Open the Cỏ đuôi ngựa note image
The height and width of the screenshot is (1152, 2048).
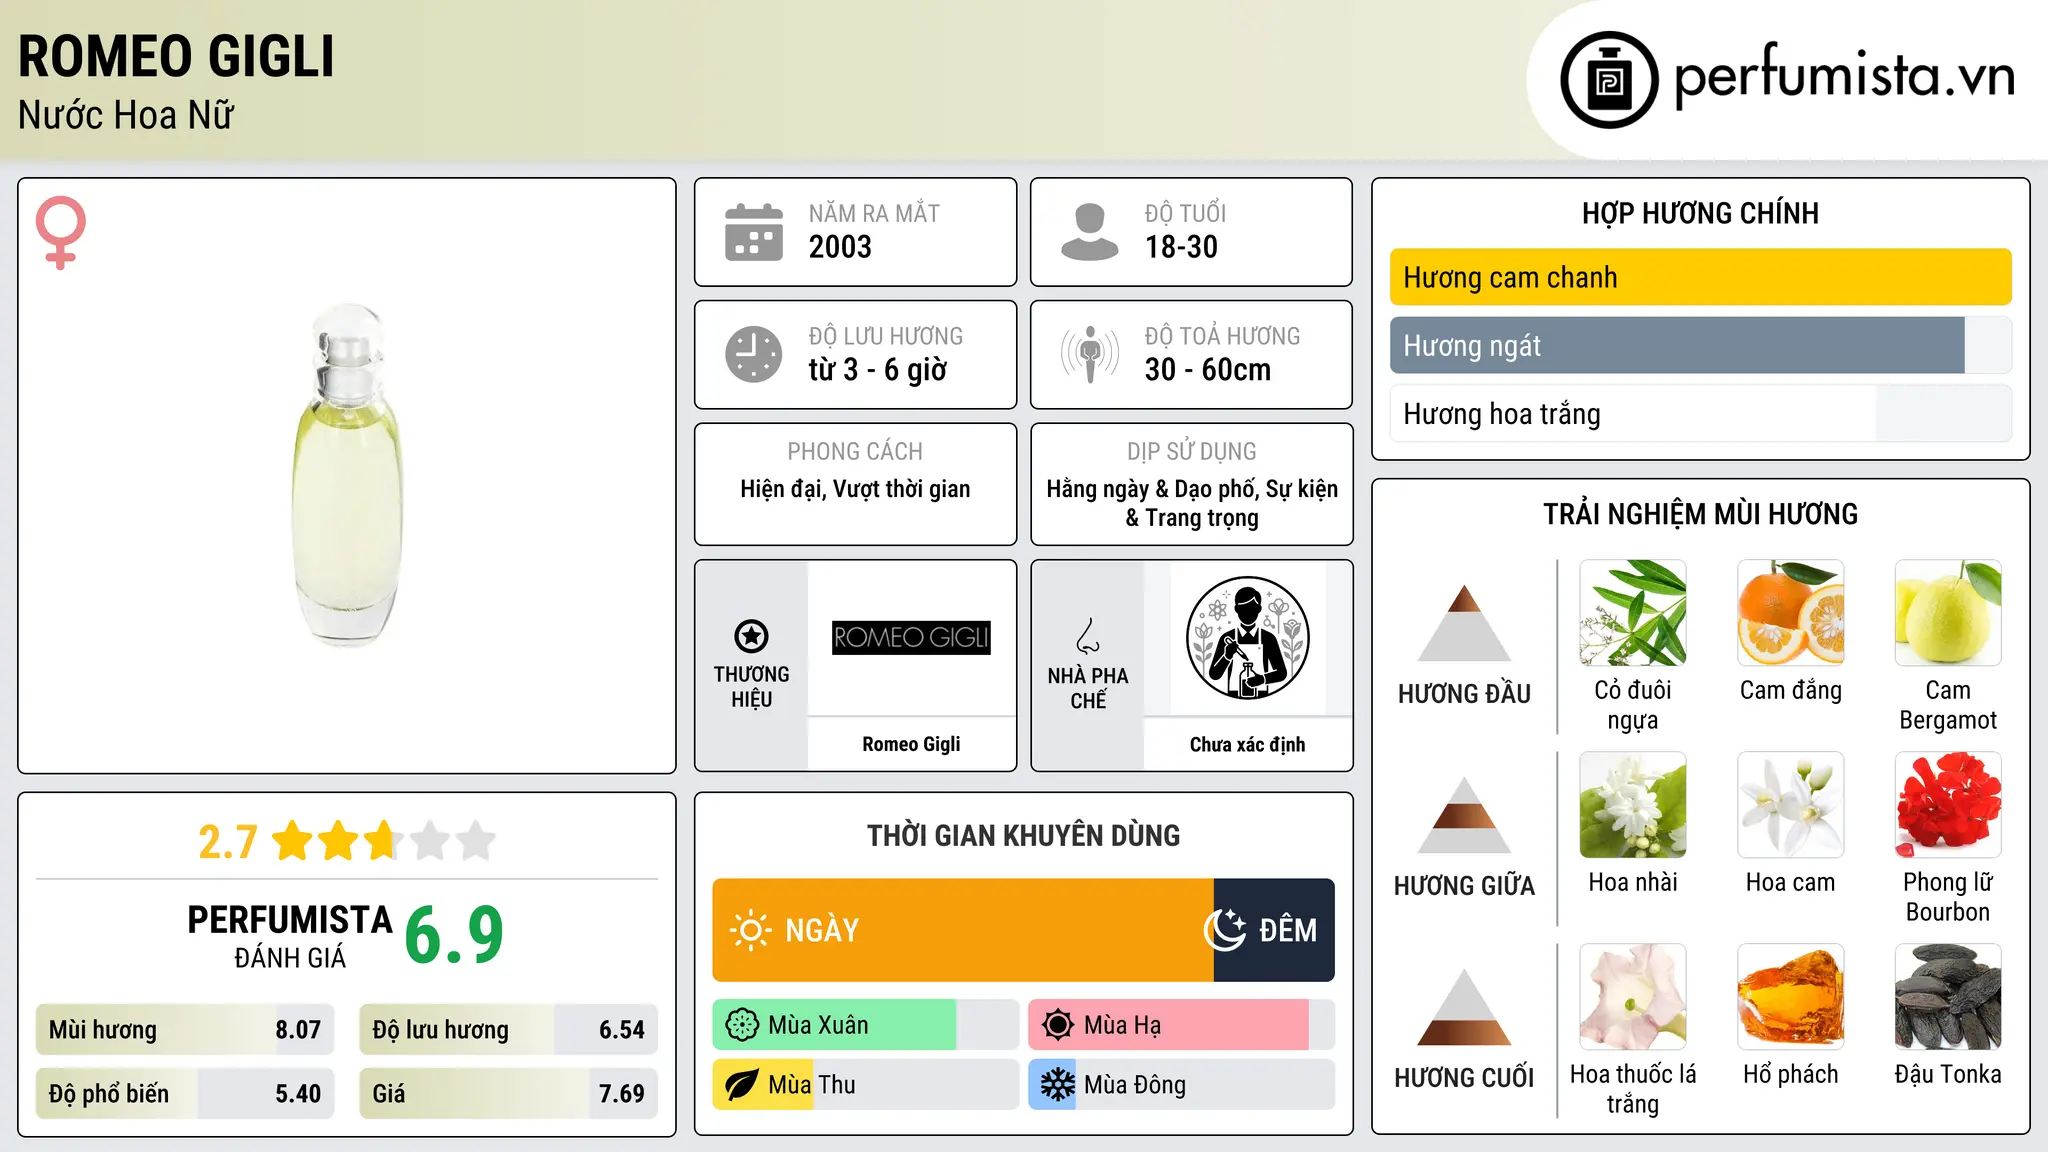click(1633, 613)
